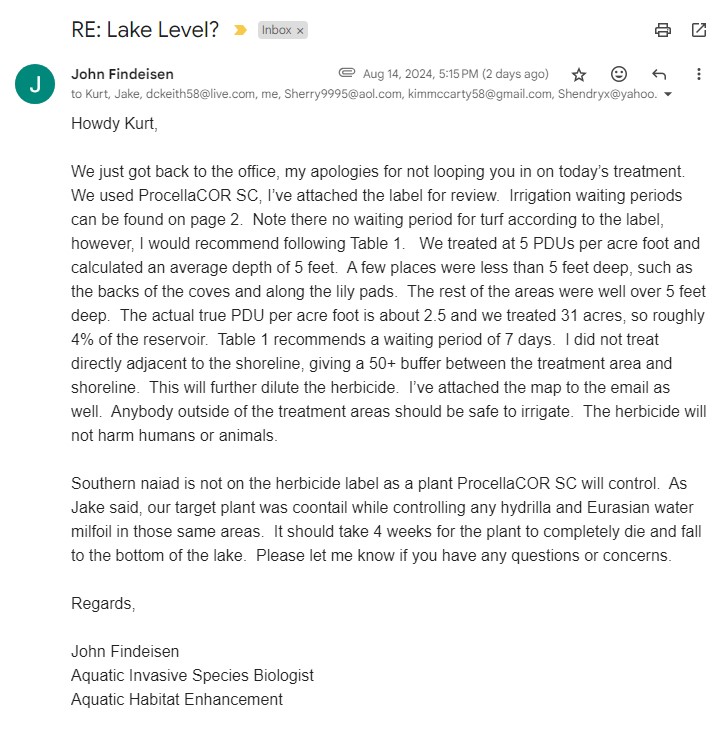
Task: Click the Aquatic Invasive Species Biologist signature line
Action: tap(192, 676)
